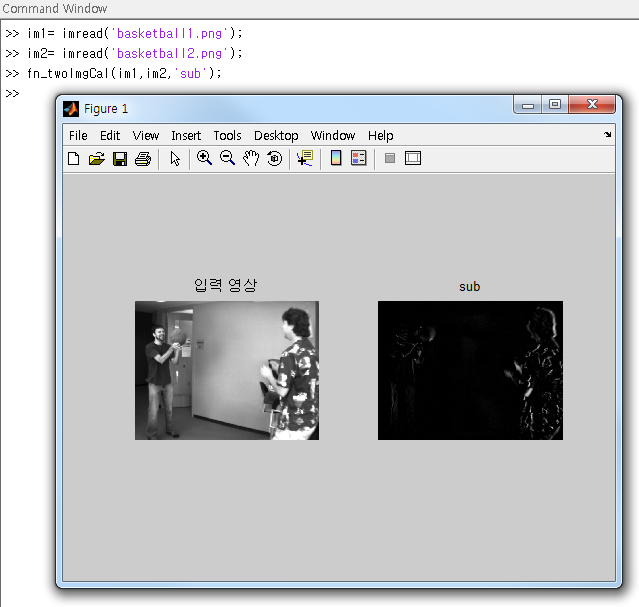The image size is (639, 607).
Task: Open a file with the folder icon
Action: pyautogui.click(x=97, y=159)
